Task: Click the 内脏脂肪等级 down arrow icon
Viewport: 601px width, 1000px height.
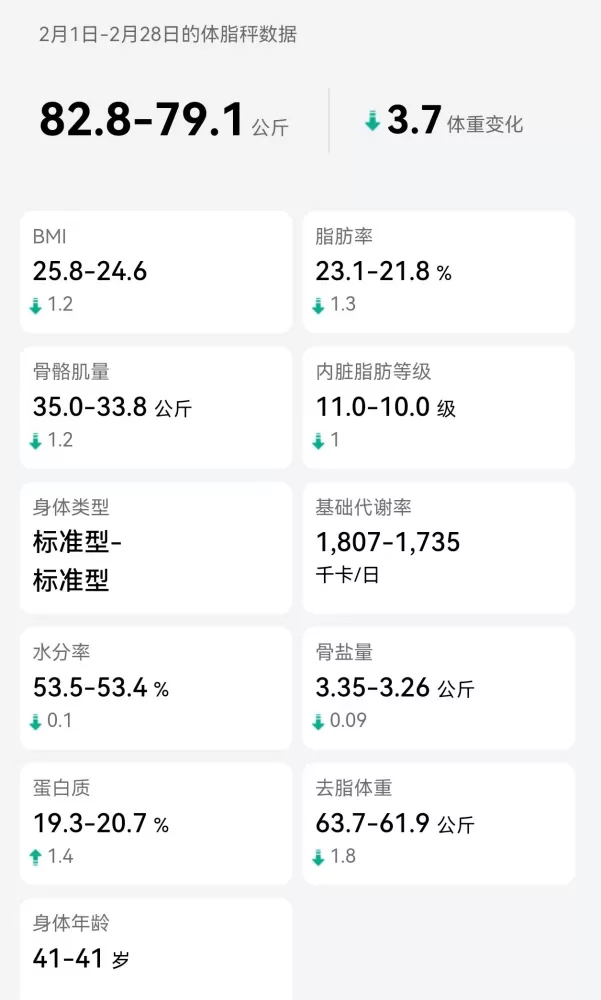Action: pyautogui.click(x=318, y=441)
